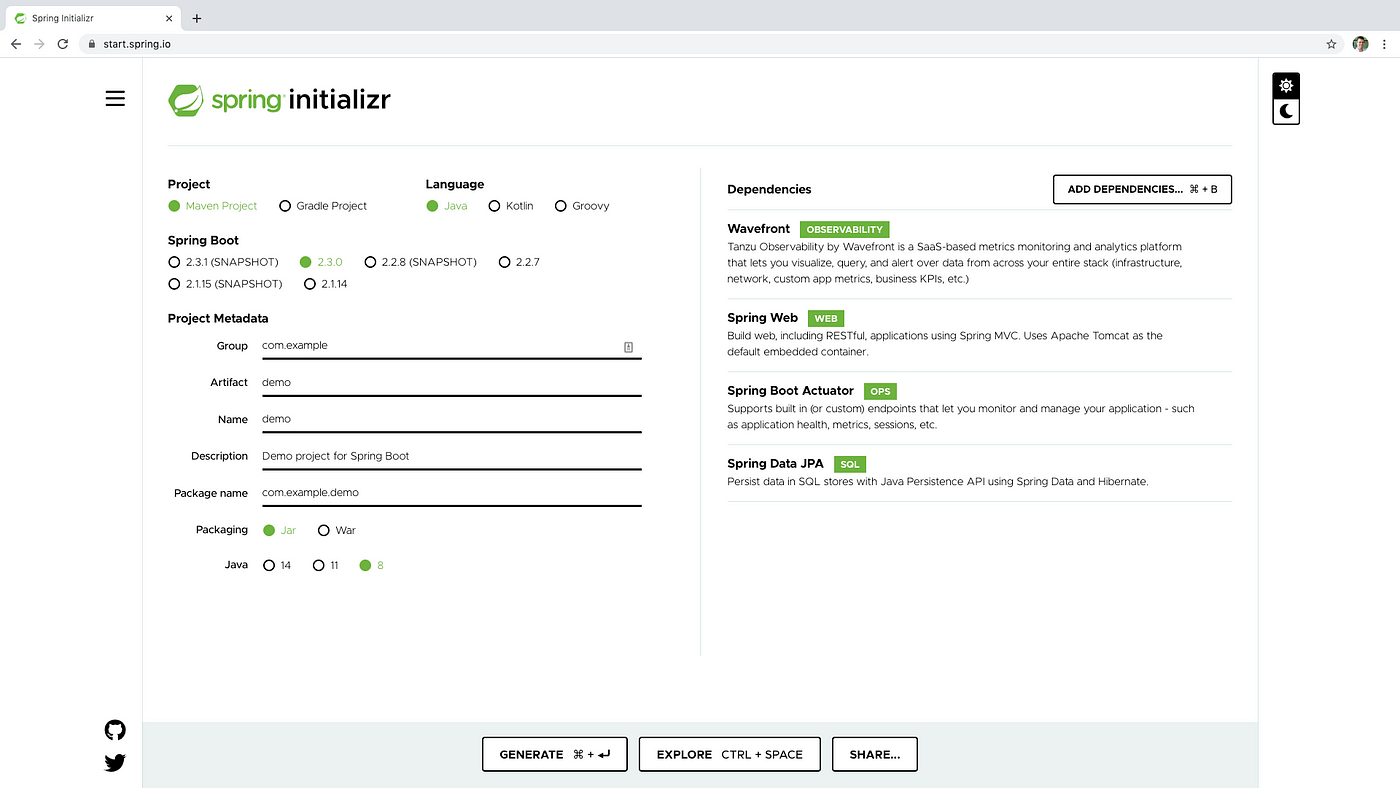
Task: Click the Package name input field
Action: pos(452,493)
